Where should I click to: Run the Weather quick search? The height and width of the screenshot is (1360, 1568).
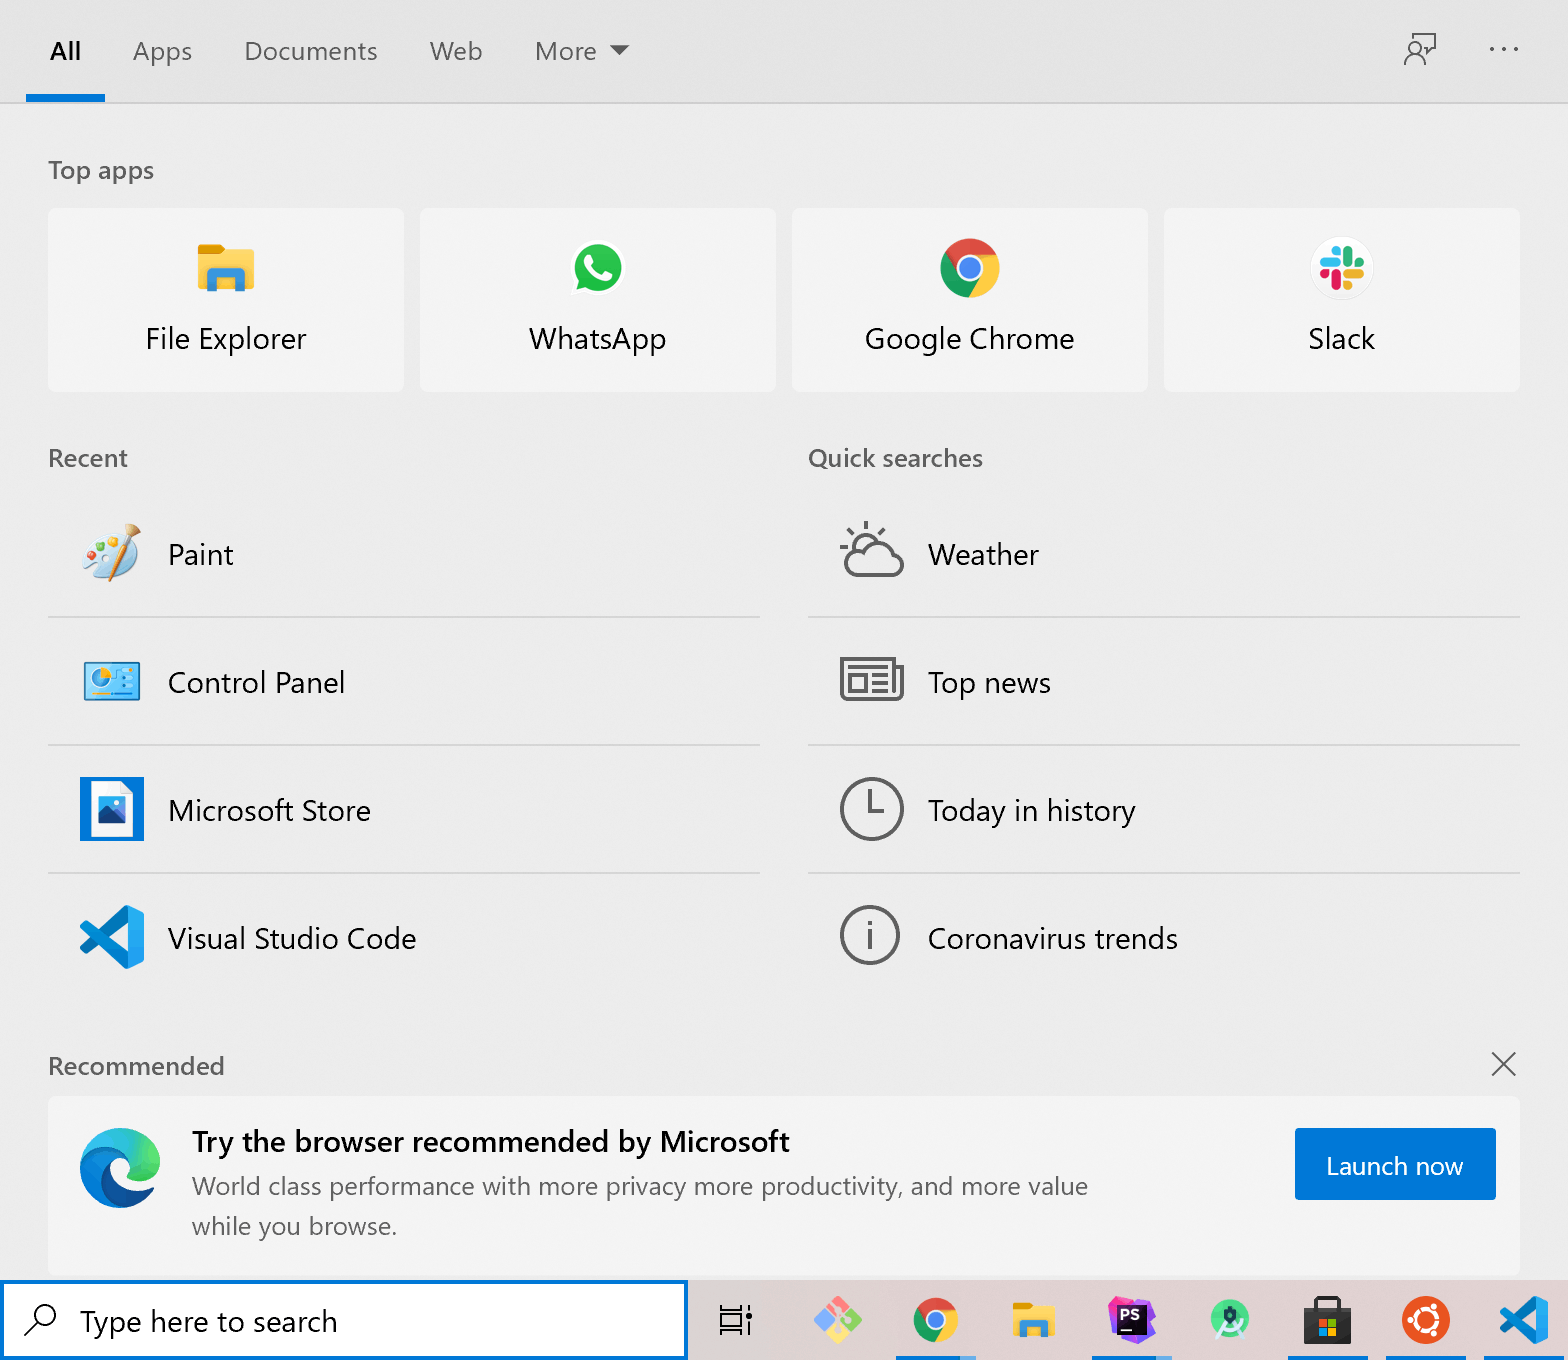pos(1164,554)
